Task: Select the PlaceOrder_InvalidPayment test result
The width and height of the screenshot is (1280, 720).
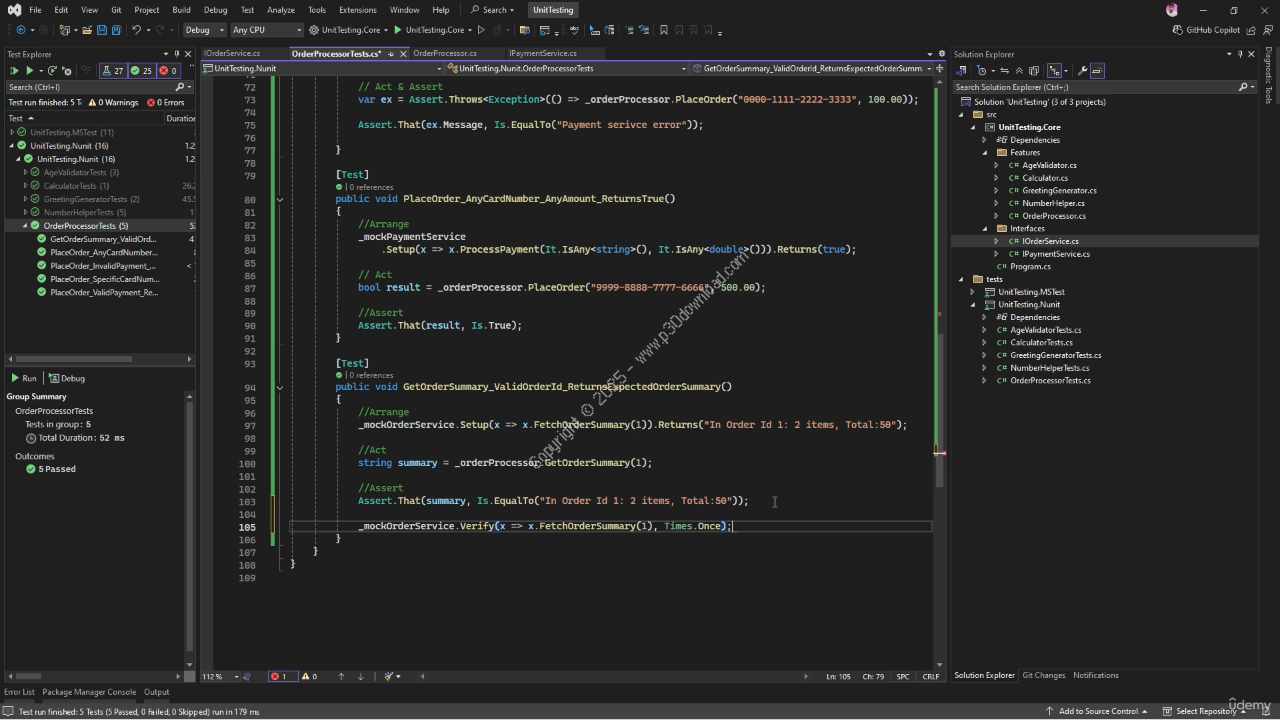Action: [x=103, y=266]
